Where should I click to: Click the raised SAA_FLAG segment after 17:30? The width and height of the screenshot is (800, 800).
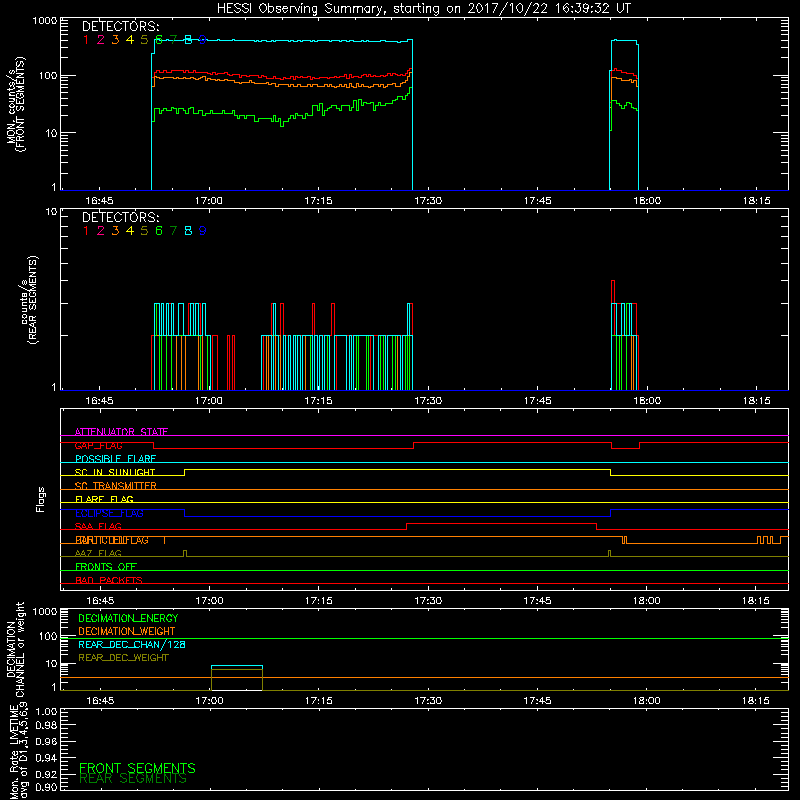(502, 523)
